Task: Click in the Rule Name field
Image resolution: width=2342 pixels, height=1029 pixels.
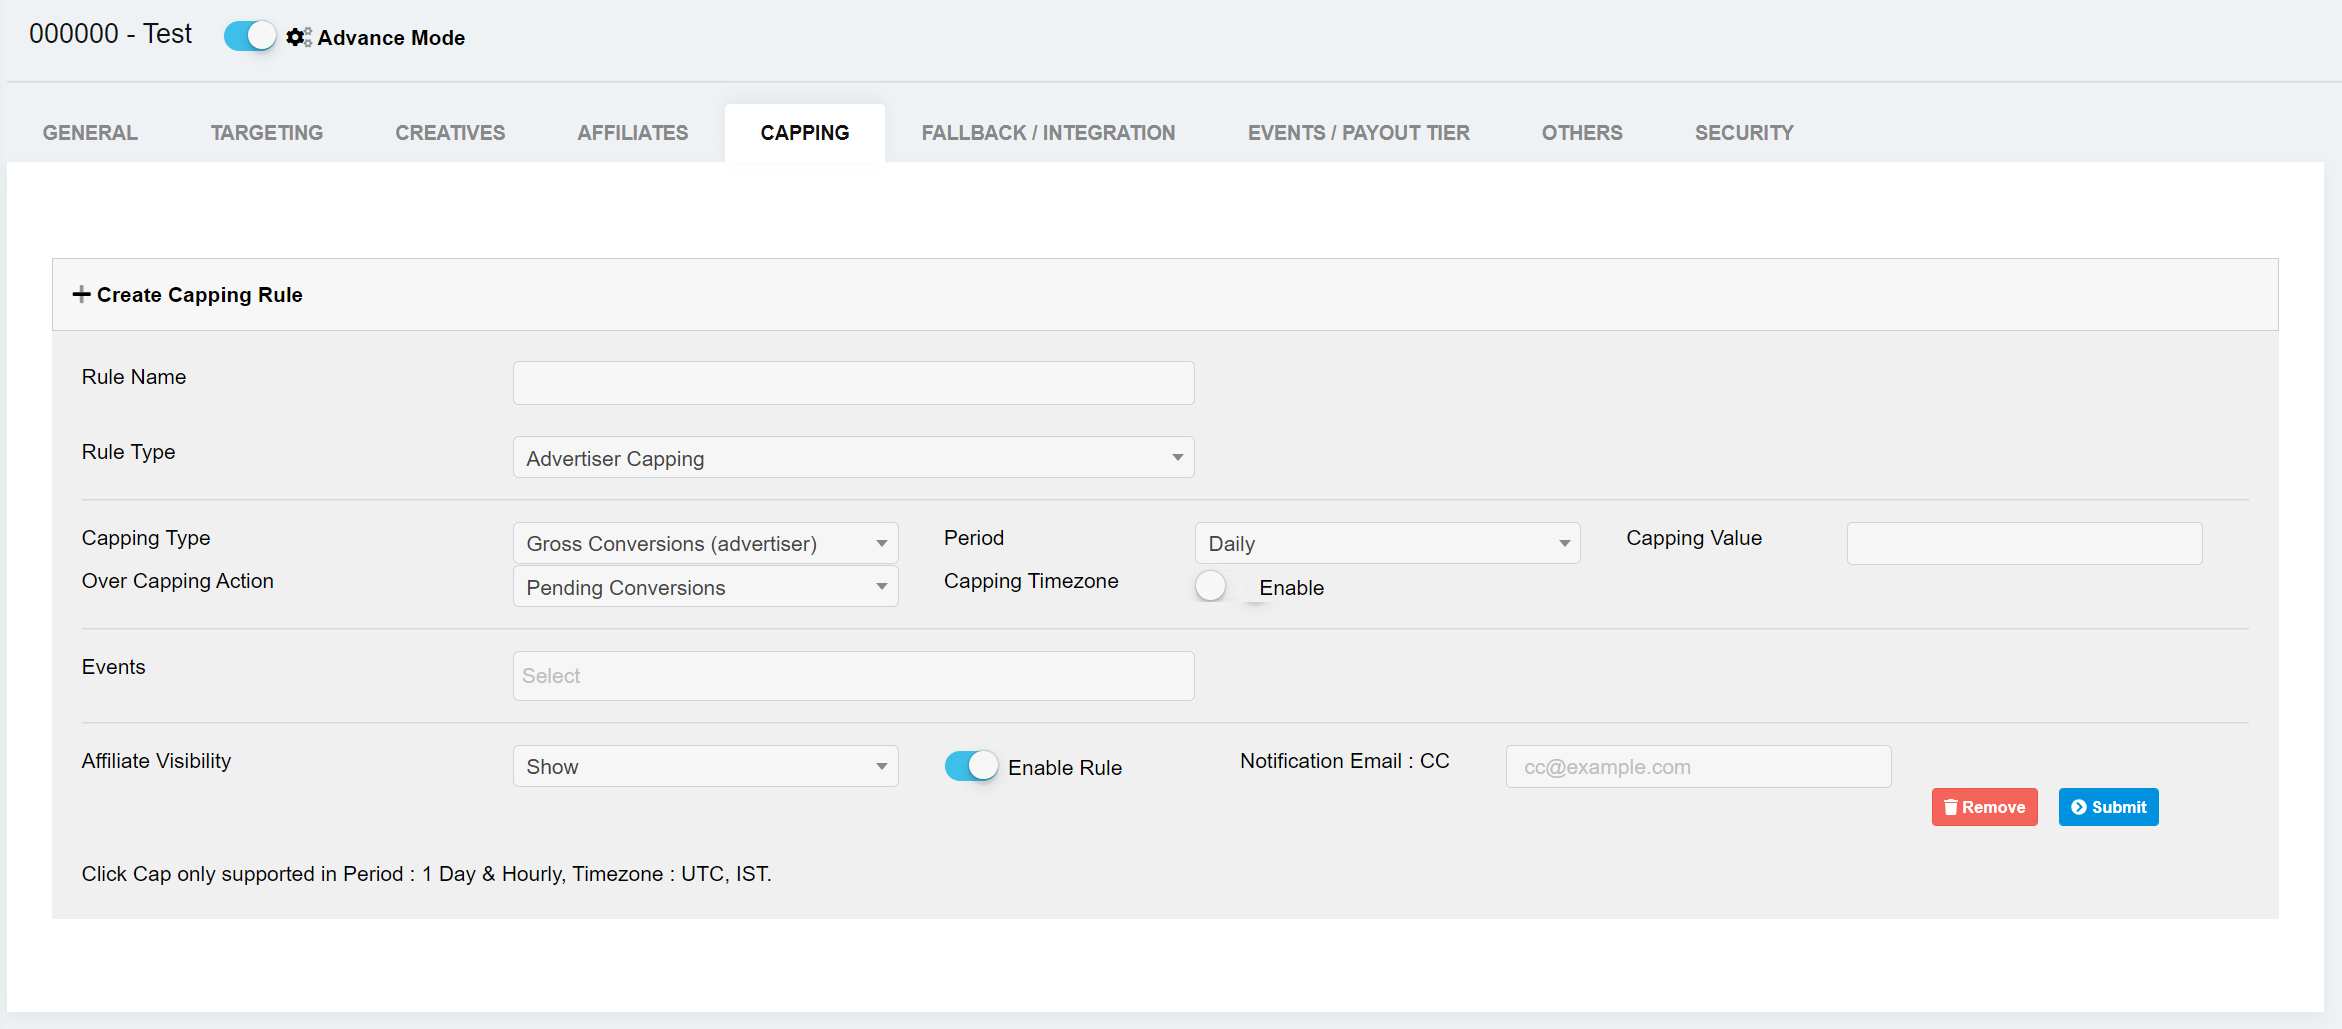Action: (x=853, y=383)
